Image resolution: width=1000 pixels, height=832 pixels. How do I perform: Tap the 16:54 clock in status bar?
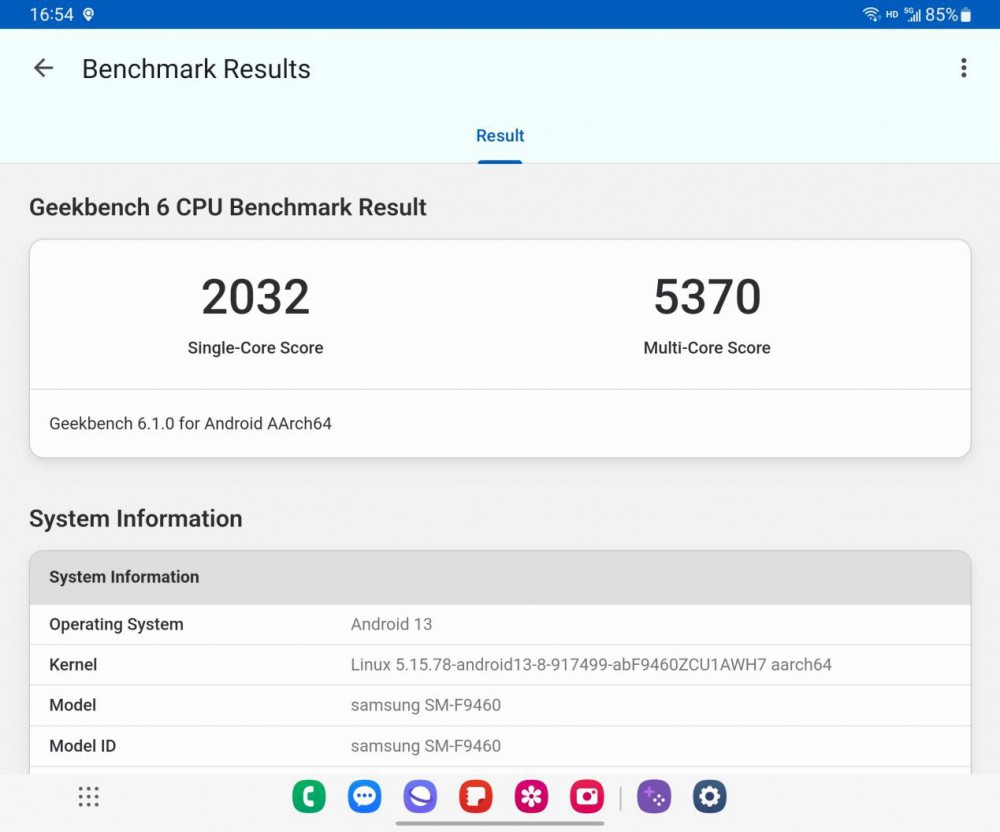52,14
